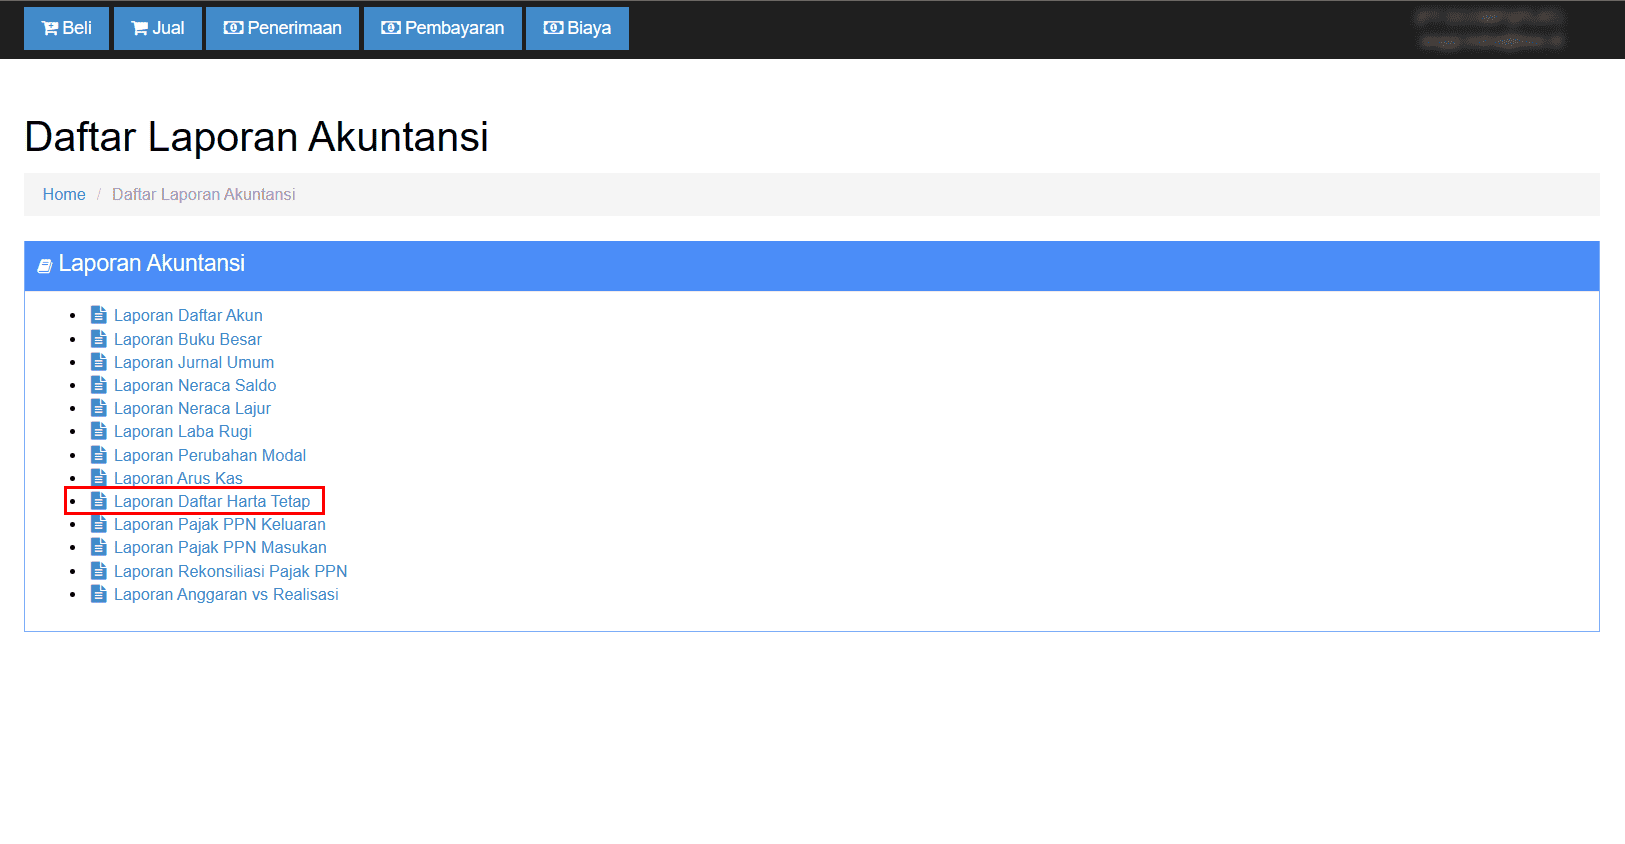Click the book icon in Laporan Akuntansi header
The width and height of the screenshot is (1625, 844).
(44, 265)
